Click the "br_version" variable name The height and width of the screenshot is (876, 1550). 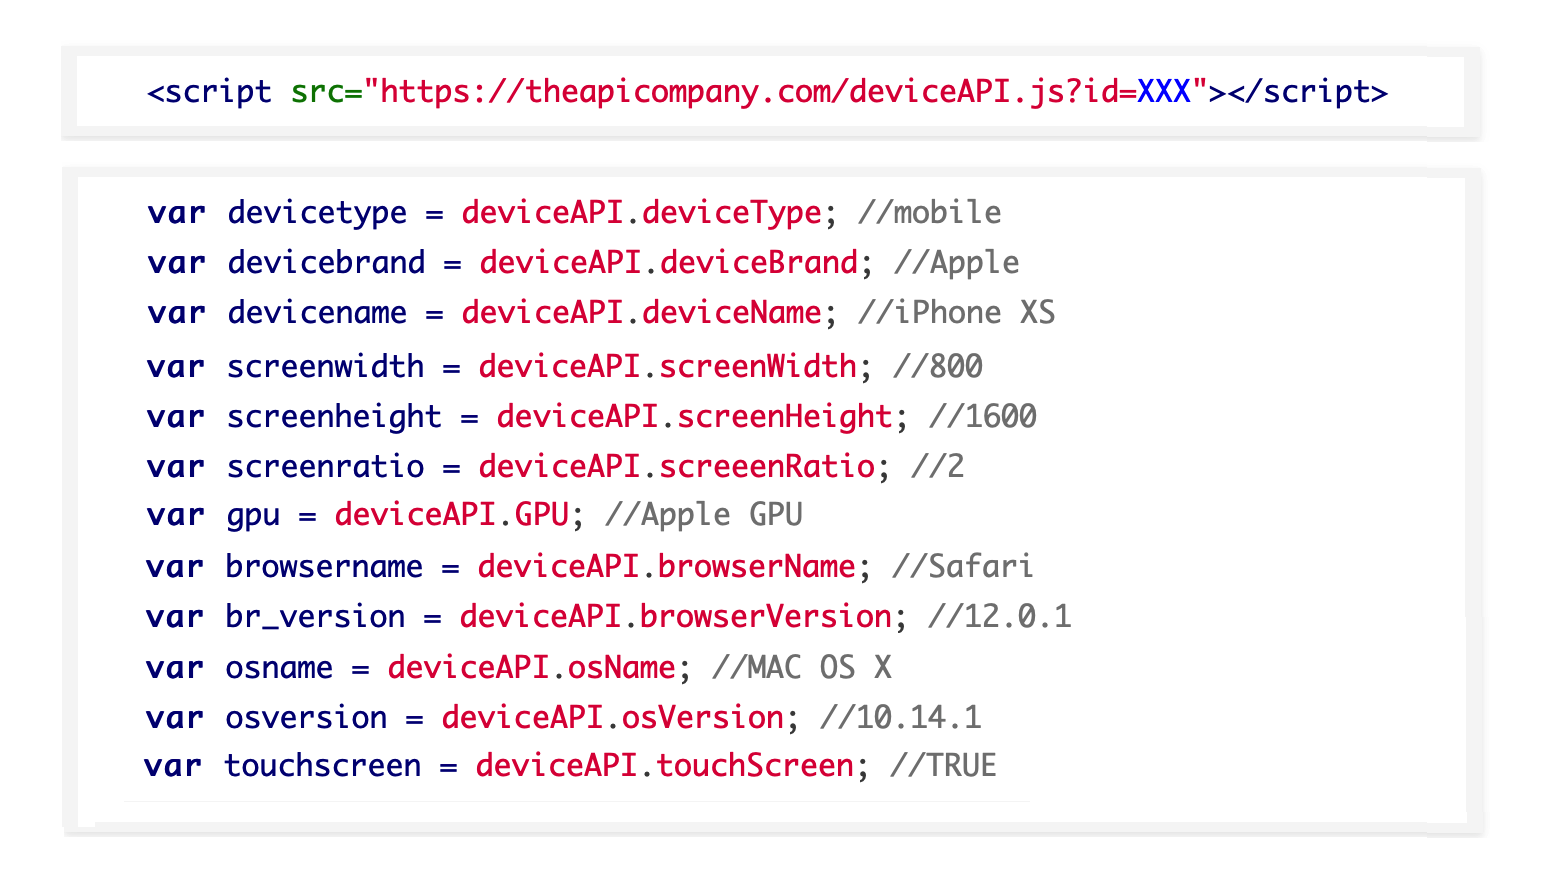tap(315, 617)
